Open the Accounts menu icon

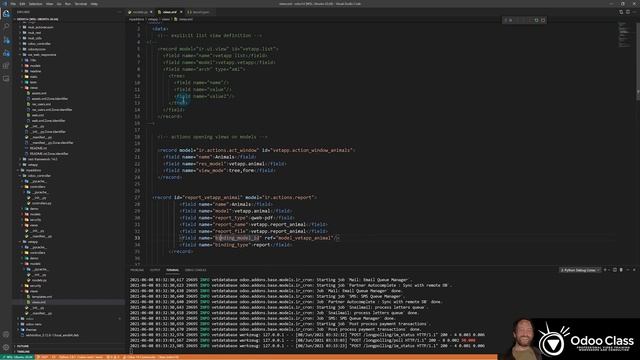[6, 335]
